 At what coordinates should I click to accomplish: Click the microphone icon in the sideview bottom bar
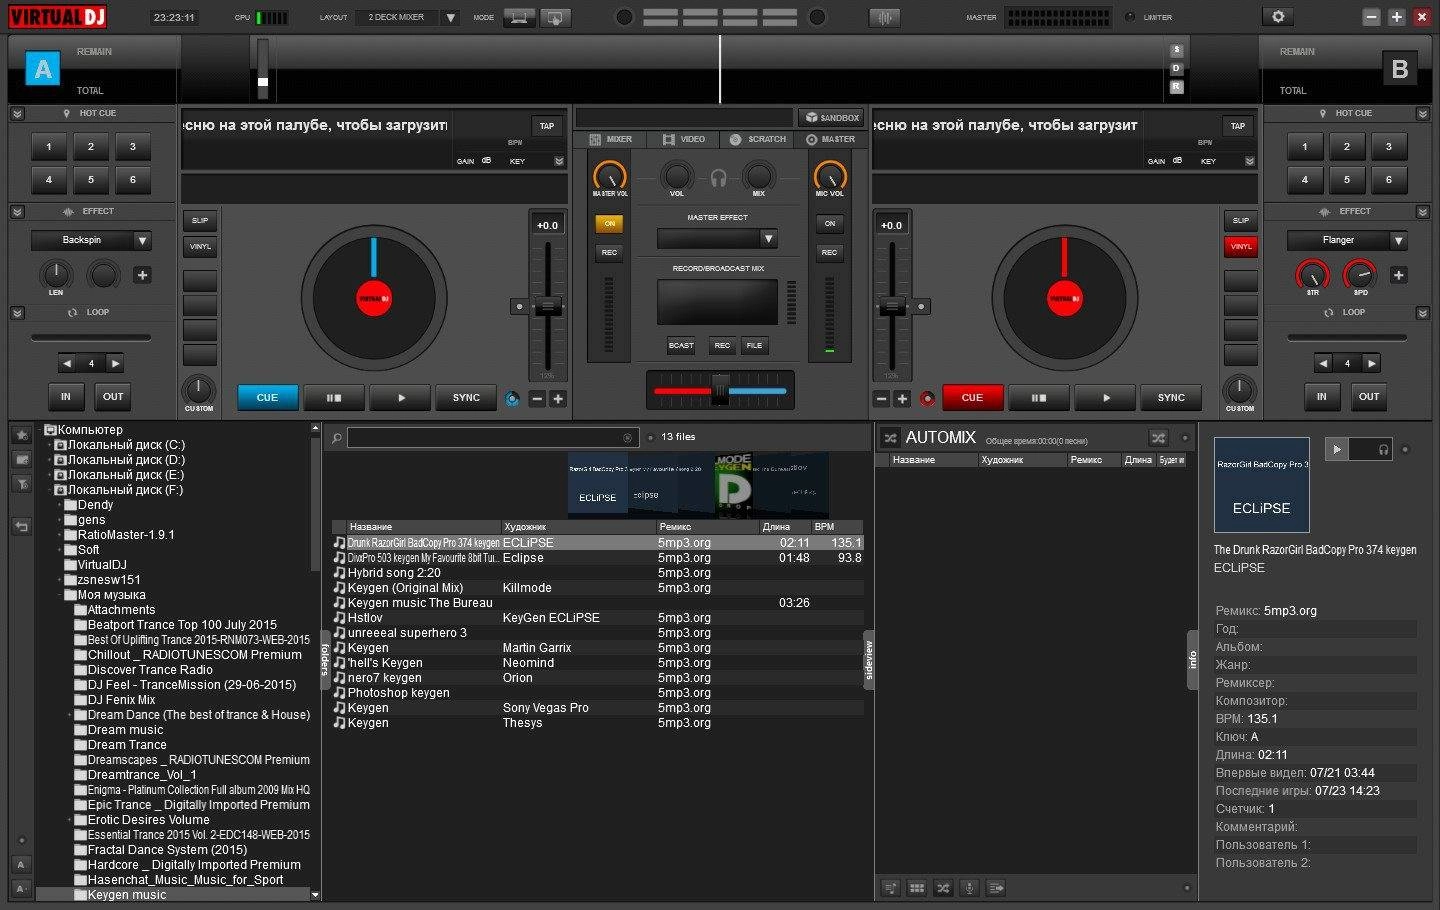coord(969,888)
